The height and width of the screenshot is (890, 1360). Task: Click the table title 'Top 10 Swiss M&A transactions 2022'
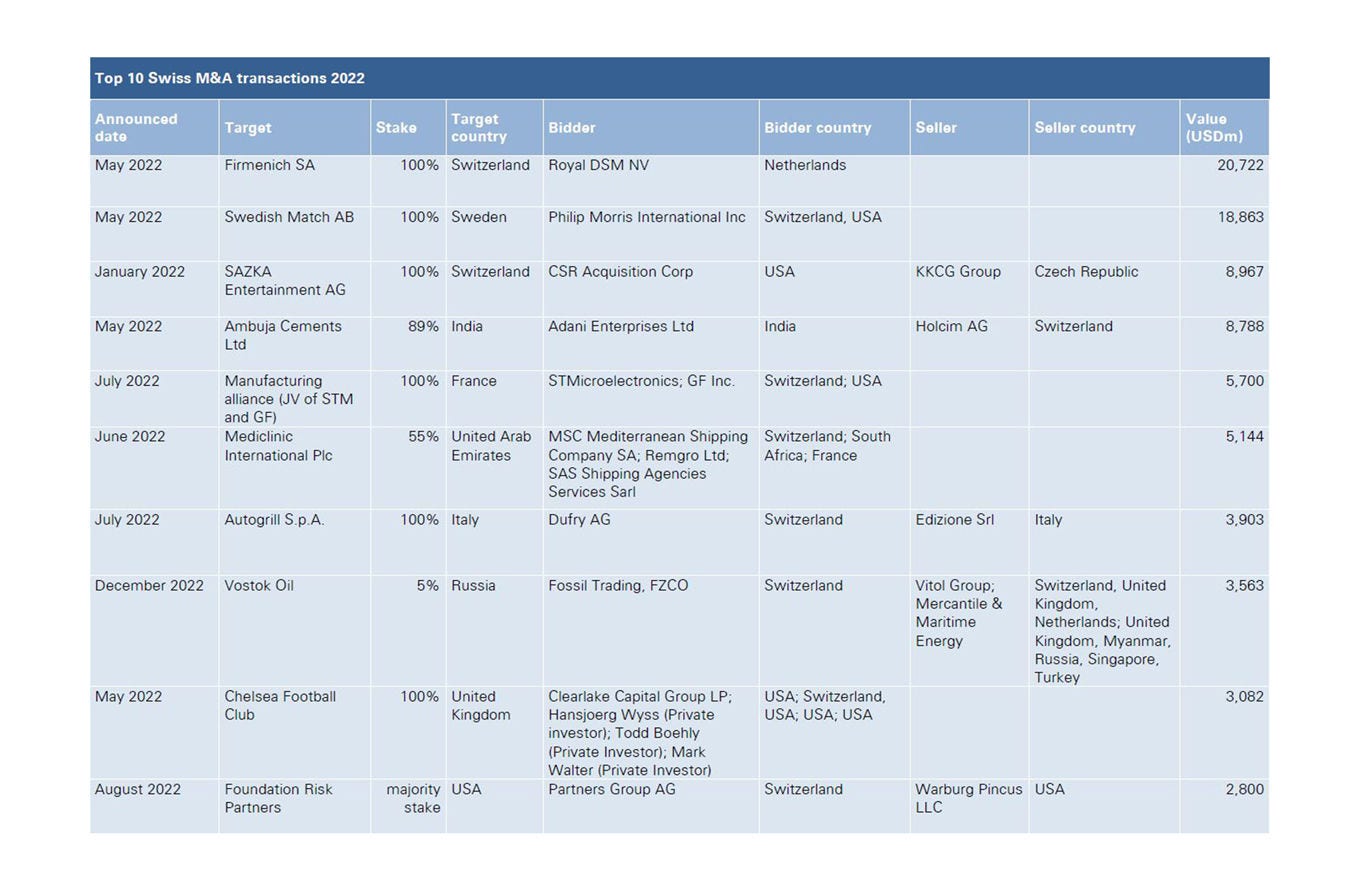tap(229, 78)
